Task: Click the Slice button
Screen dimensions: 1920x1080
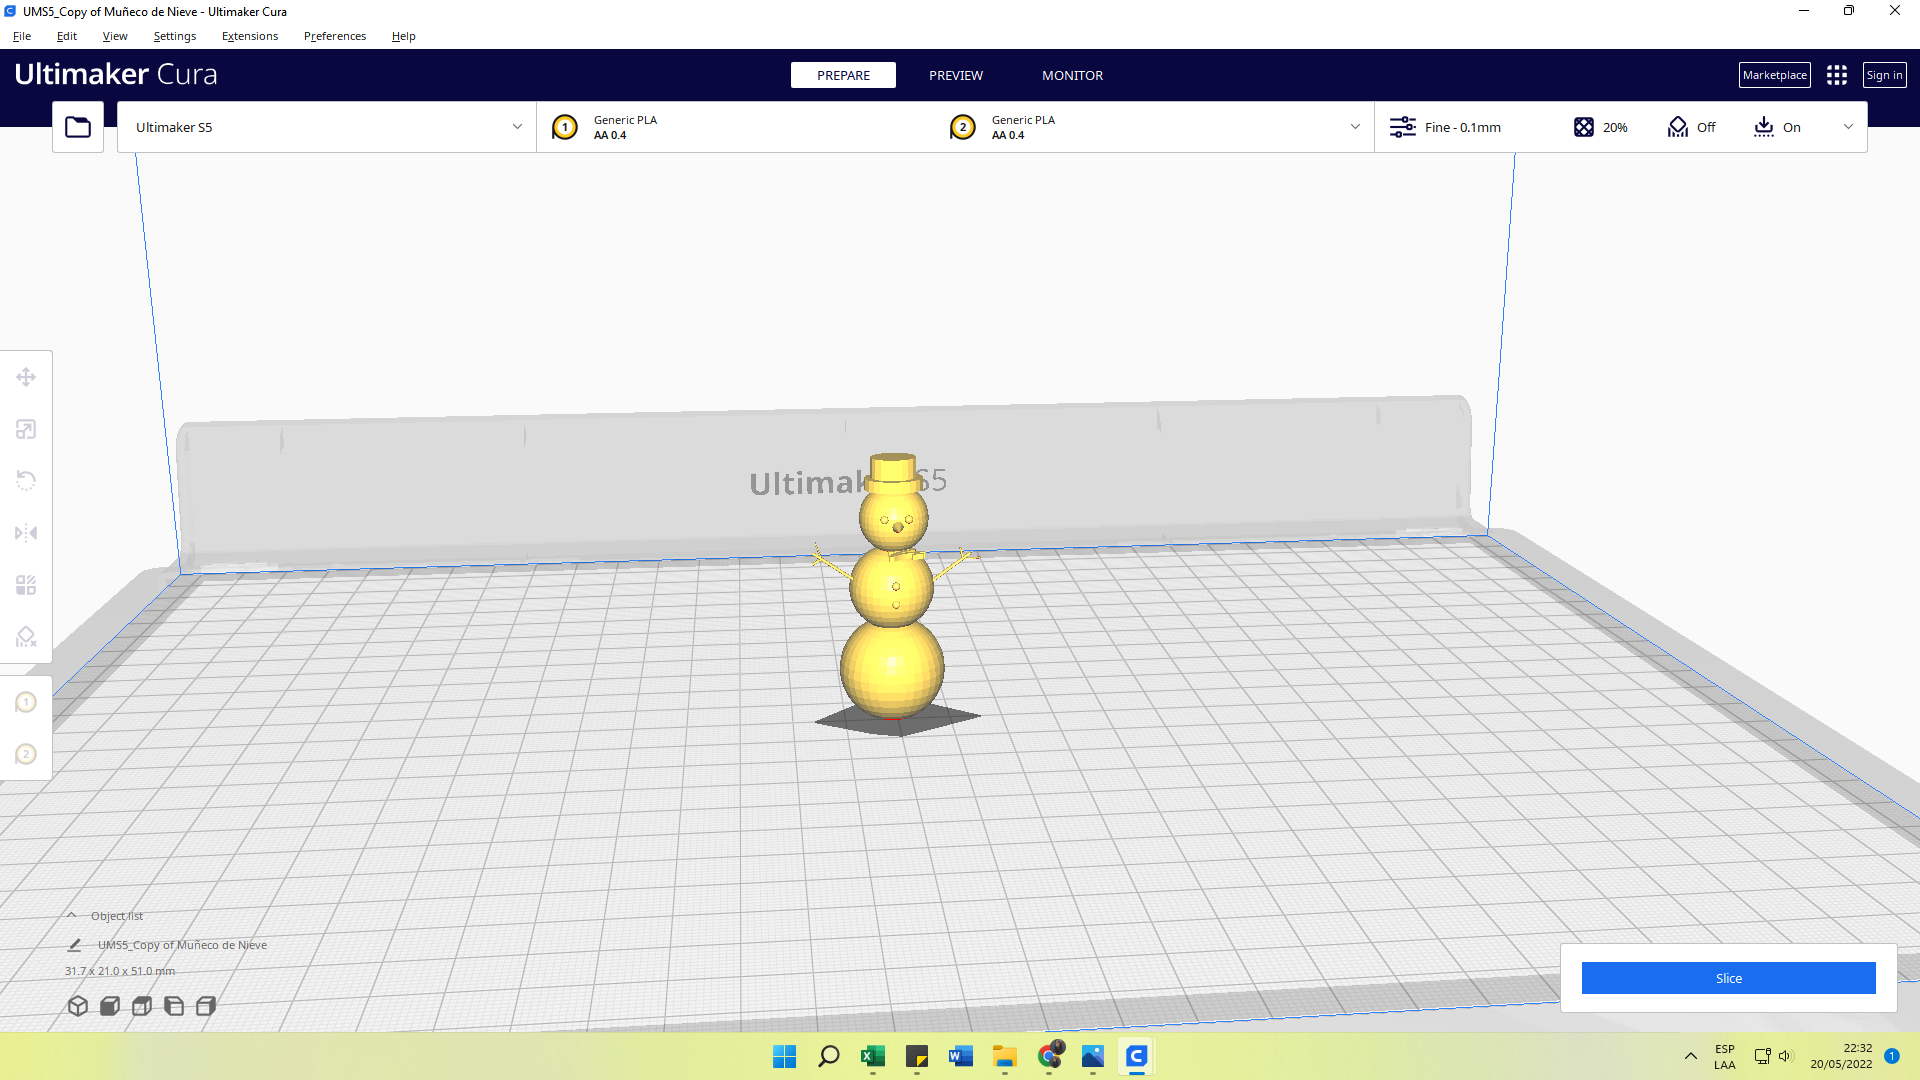Action: pyautogui.click(x=1728, y=978)
